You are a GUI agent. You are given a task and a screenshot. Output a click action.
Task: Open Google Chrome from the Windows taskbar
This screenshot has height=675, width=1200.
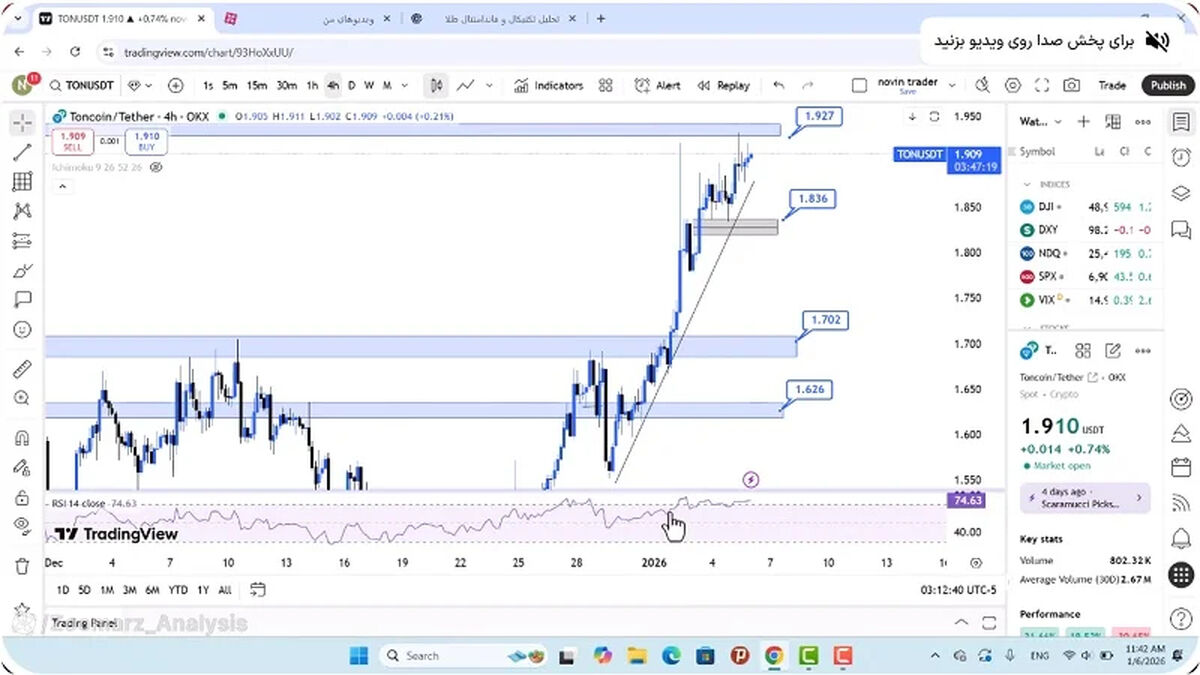[773, 656]
